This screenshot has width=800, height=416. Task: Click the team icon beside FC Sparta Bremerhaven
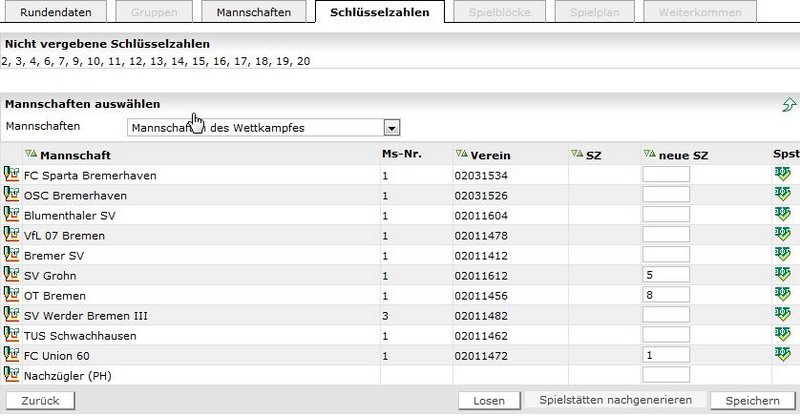point(12,175)
